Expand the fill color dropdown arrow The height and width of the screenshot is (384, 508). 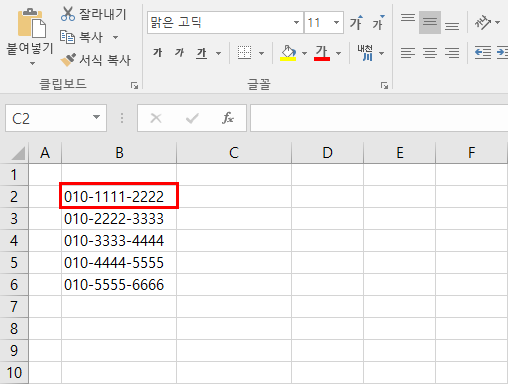[x=304, y=53]
